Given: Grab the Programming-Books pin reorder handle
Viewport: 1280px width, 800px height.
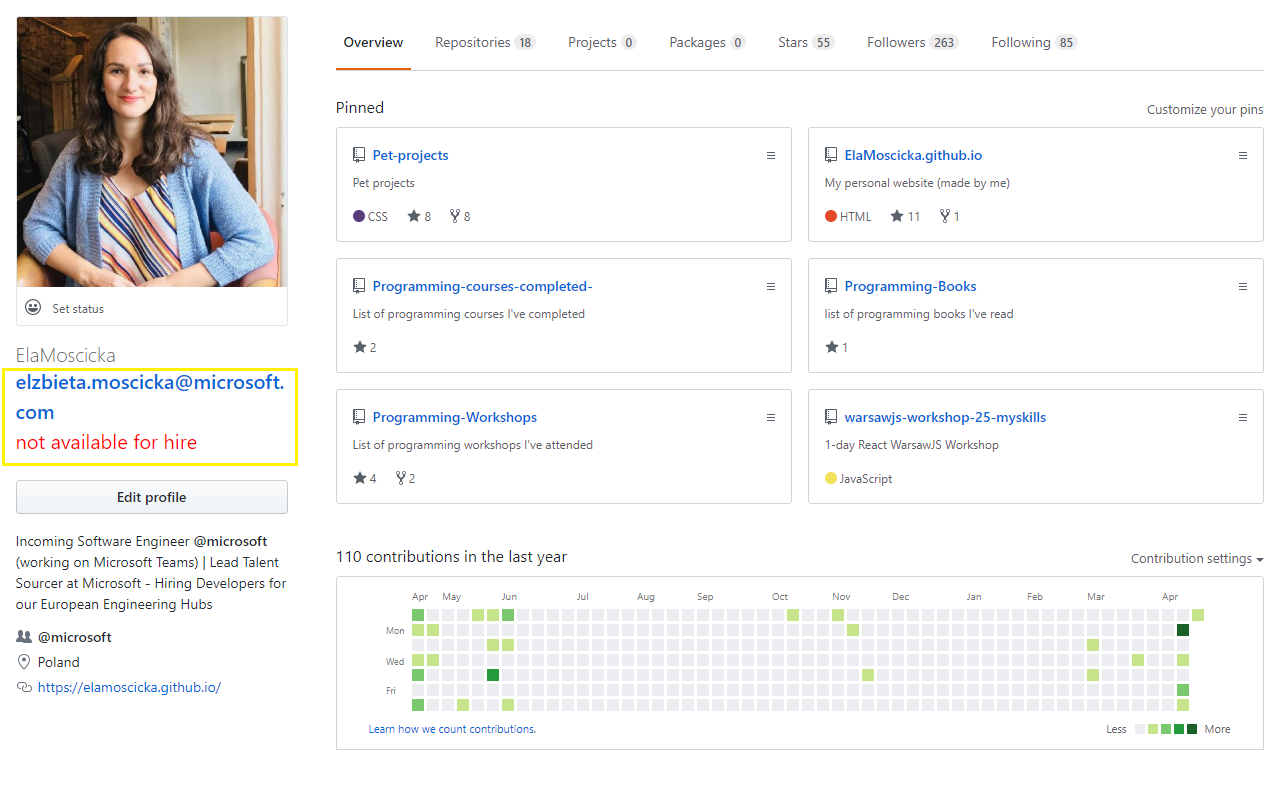Looking at the screenshot, I should [1243, 286].
